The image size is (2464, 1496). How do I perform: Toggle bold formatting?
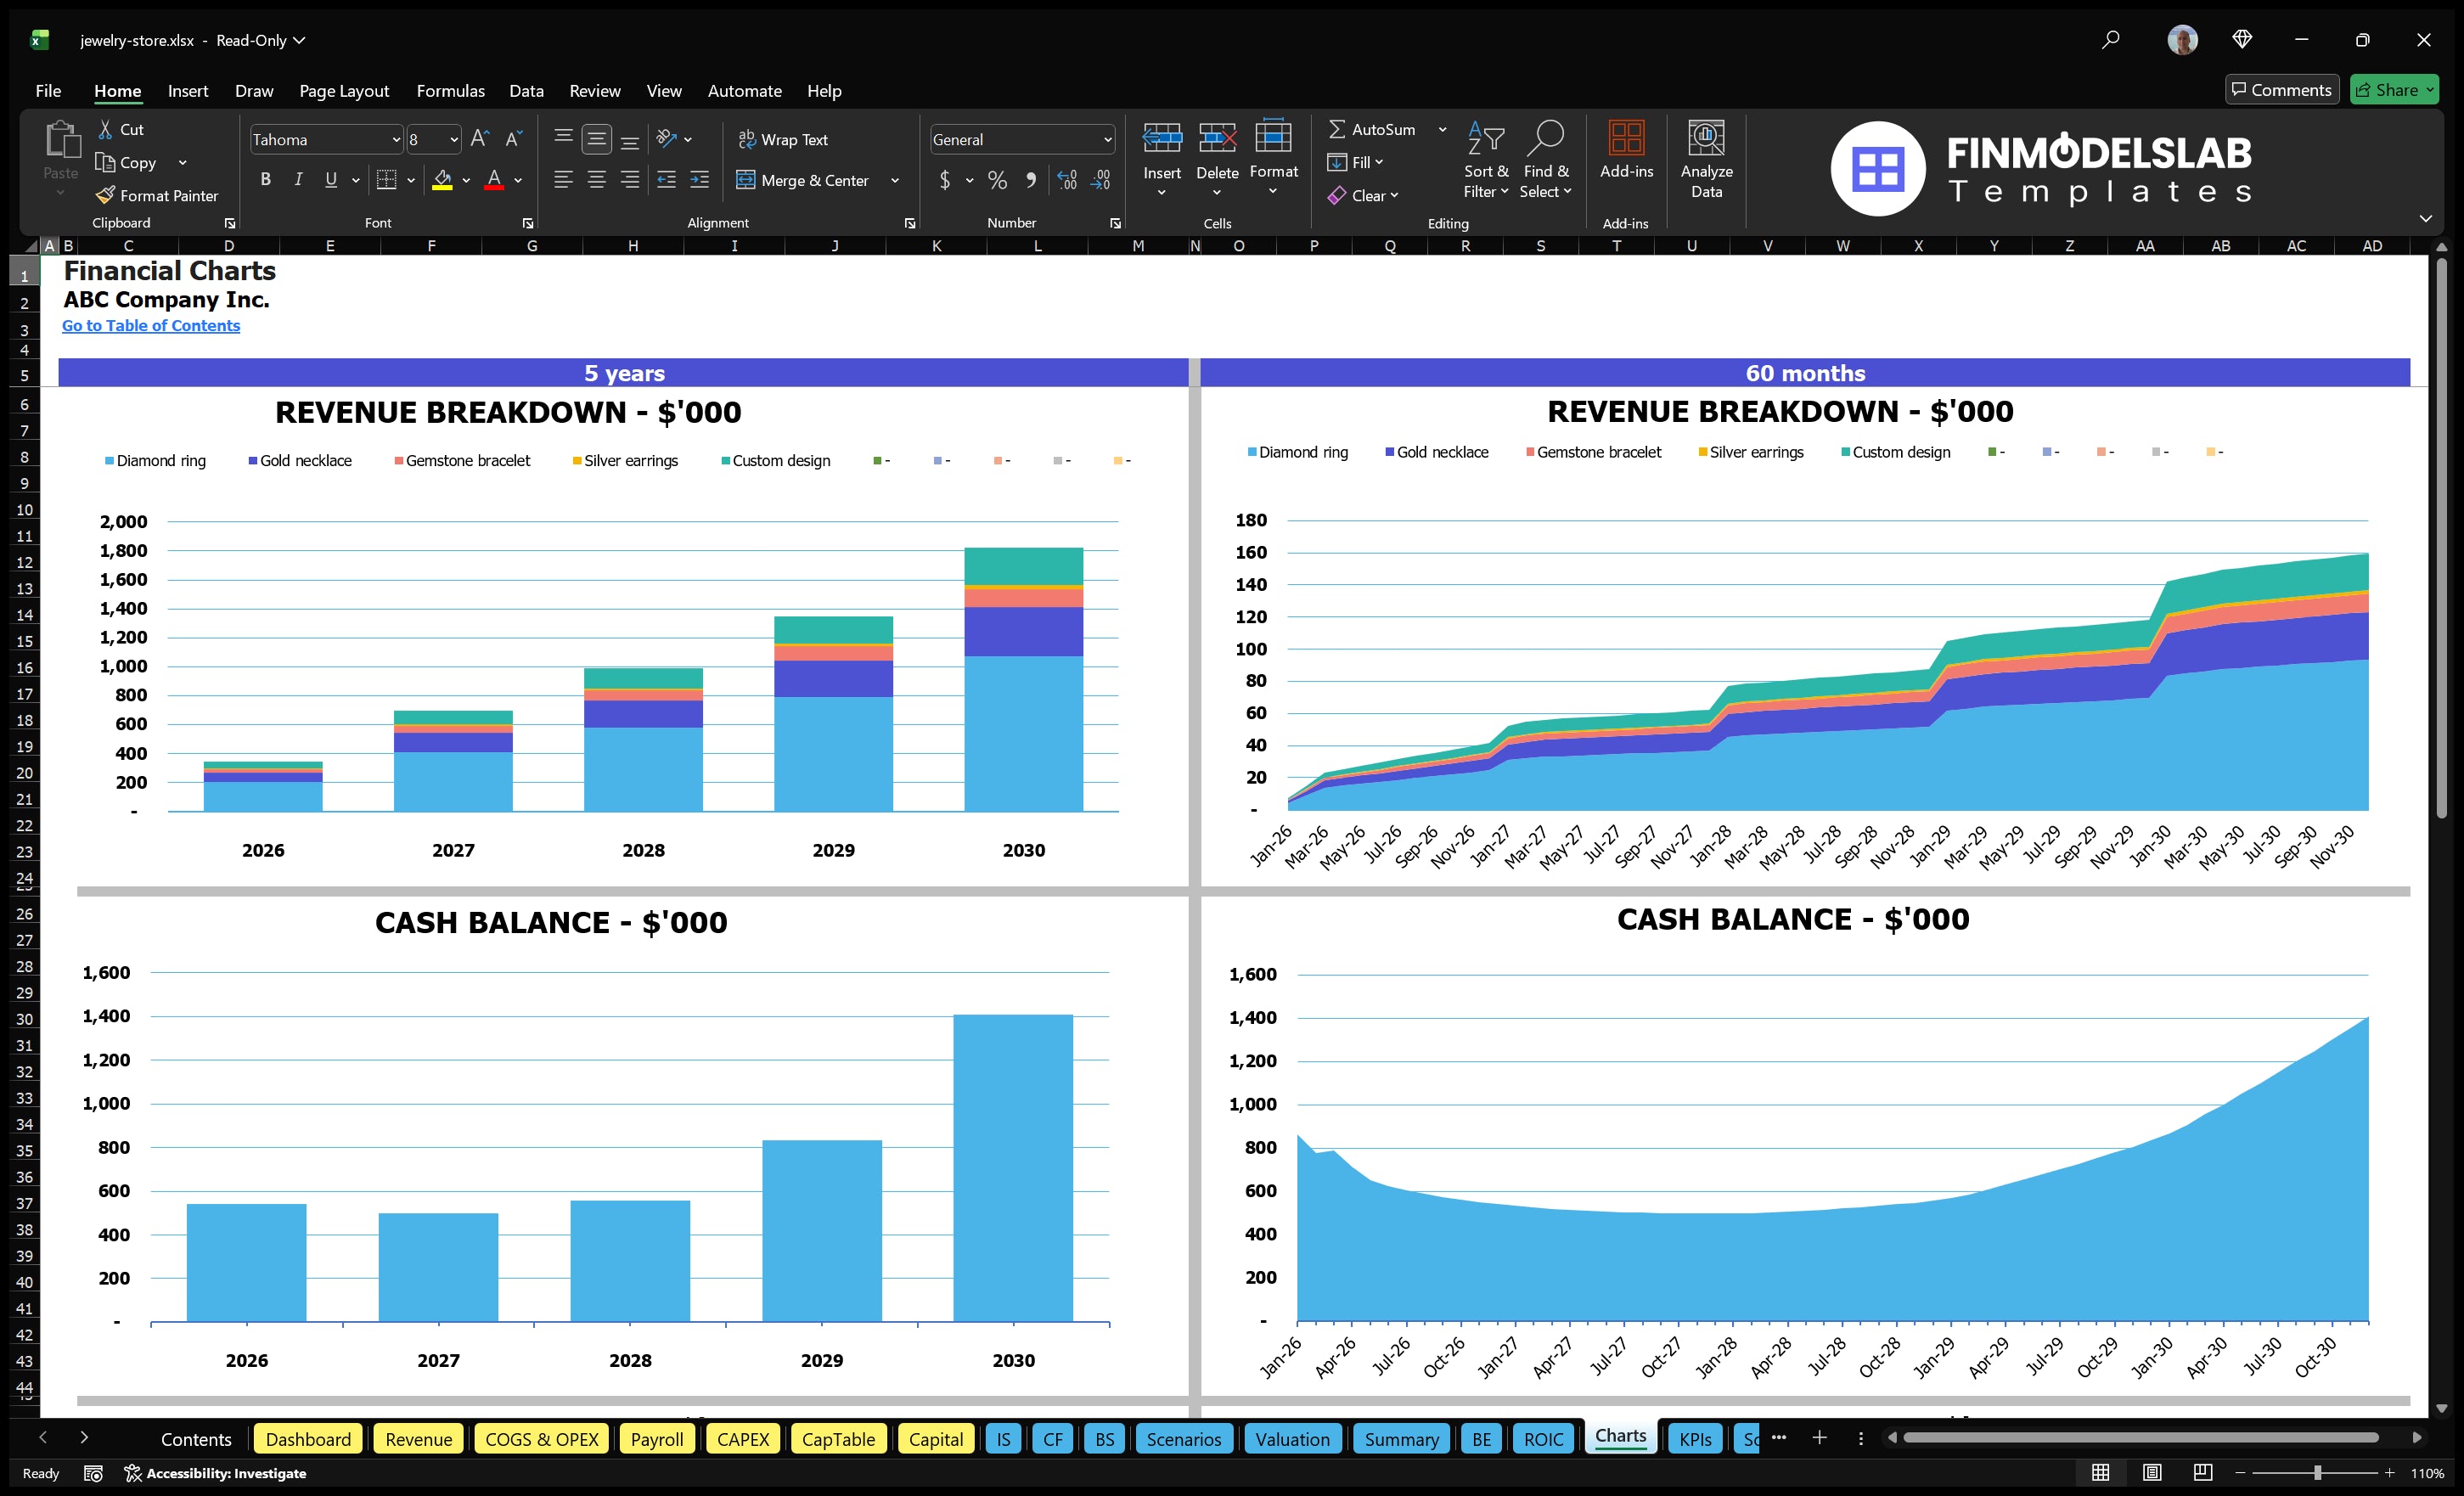tap(265, 180)
